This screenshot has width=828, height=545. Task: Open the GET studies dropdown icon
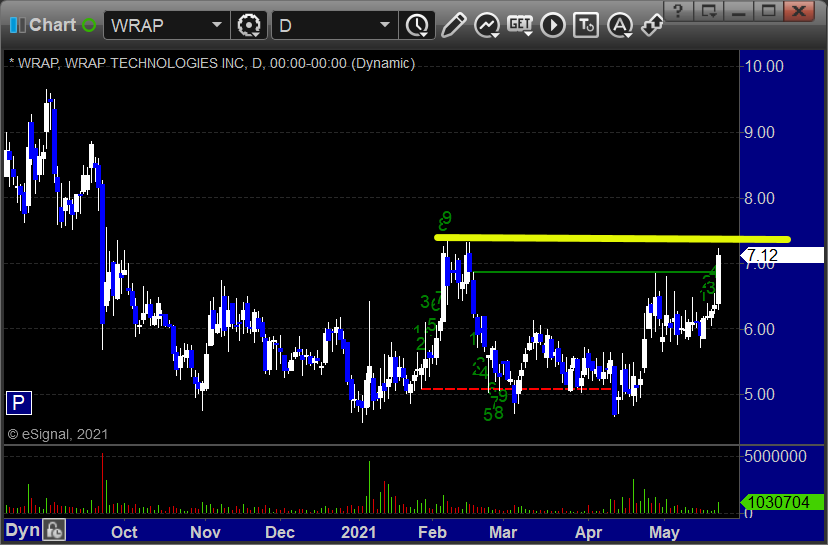pos(520,25)
